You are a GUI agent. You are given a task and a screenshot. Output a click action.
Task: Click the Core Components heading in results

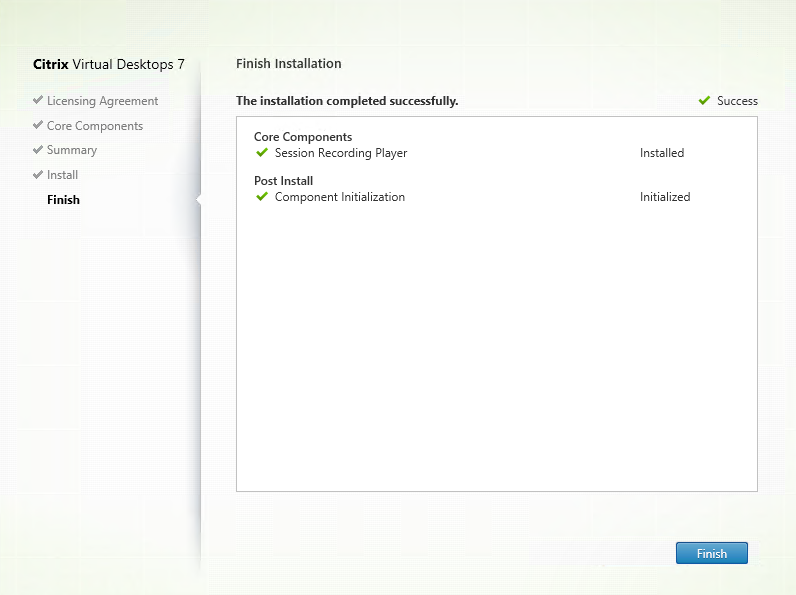point(303,137)
